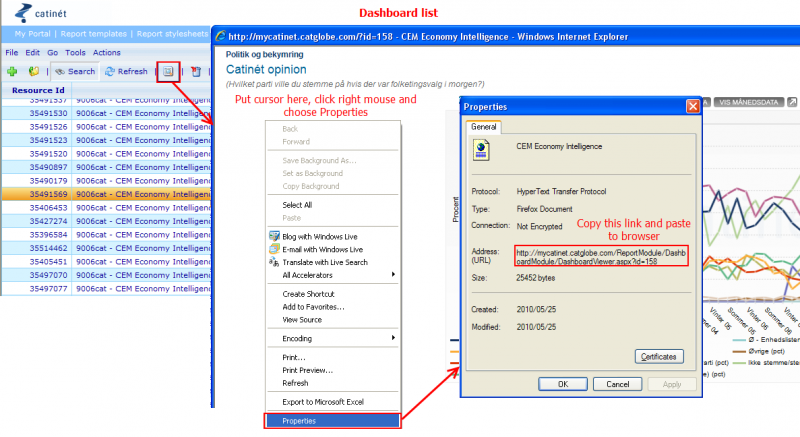Screen dimensions: 800x437
Task: Choose View Source in the context menu
Action: 332,320
